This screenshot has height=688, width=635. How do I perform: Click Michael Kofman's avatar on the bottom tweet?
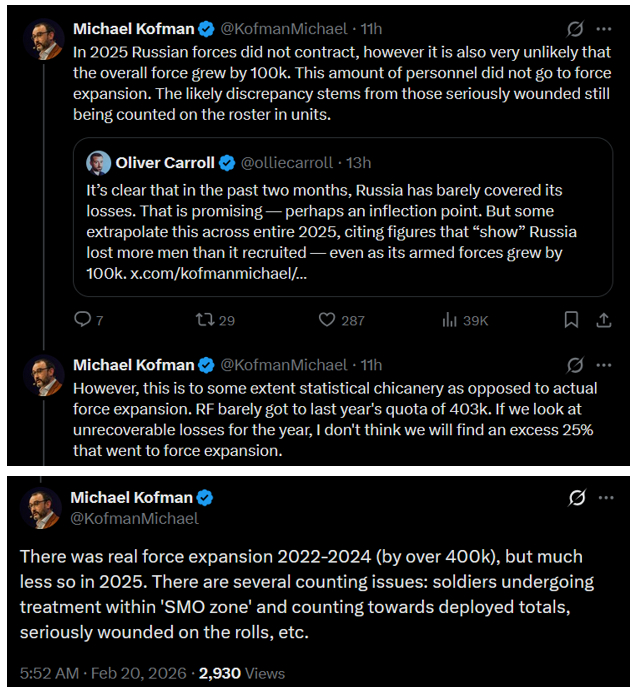pyautogui.click(x=41, y=507)
